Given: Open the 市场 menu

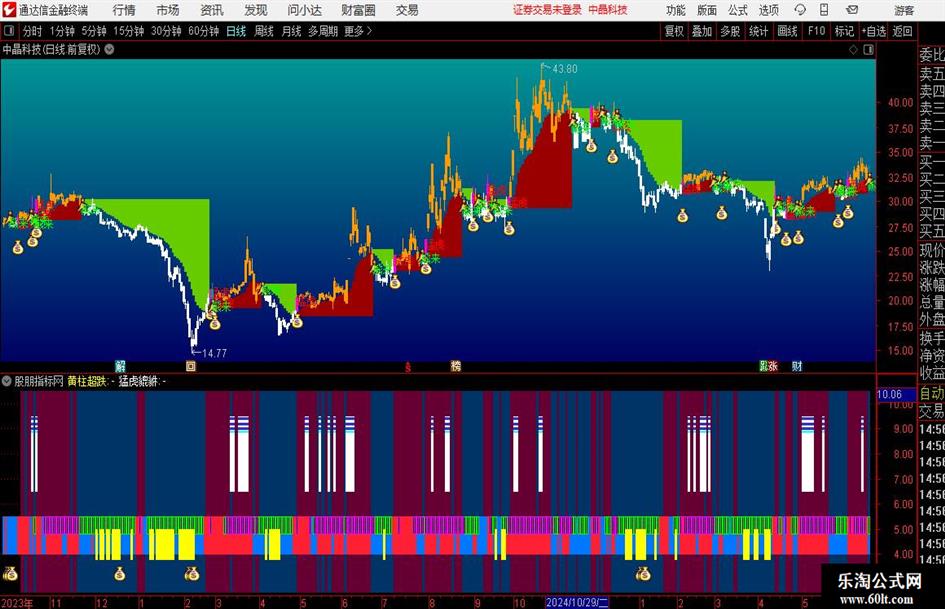Looking at the screenshot, I should pos(168,10).
